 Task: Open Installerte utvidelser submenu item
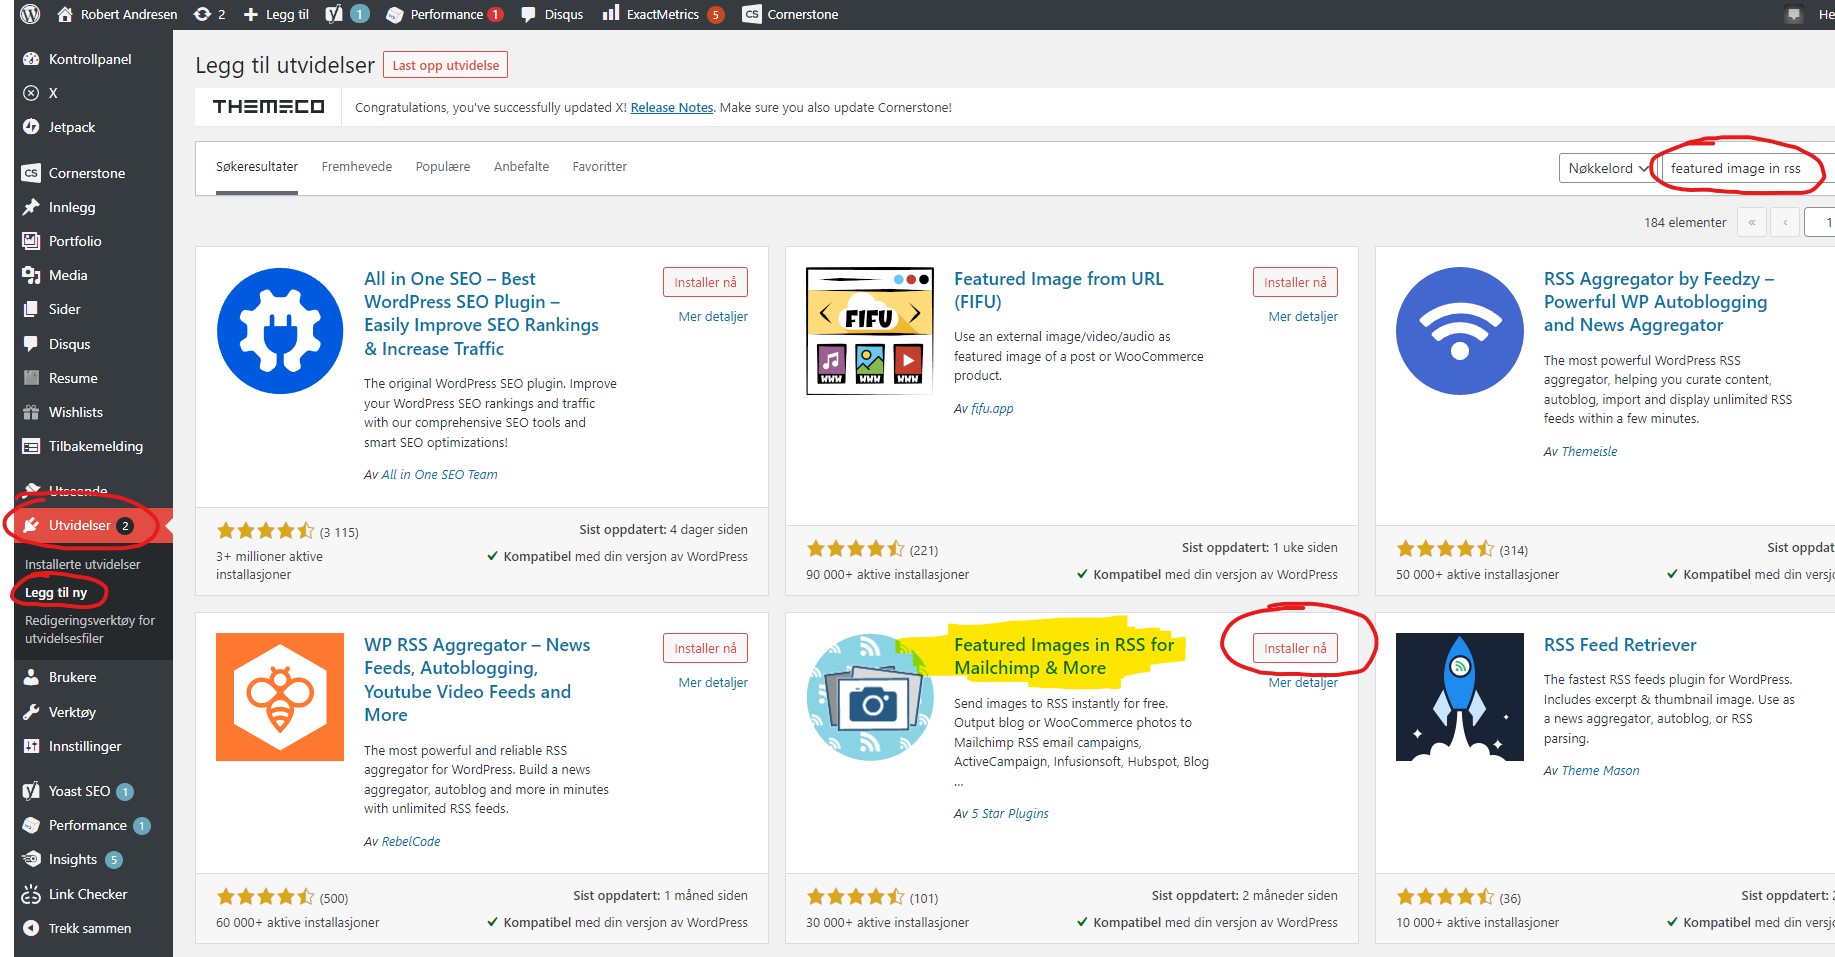[83, 564]
